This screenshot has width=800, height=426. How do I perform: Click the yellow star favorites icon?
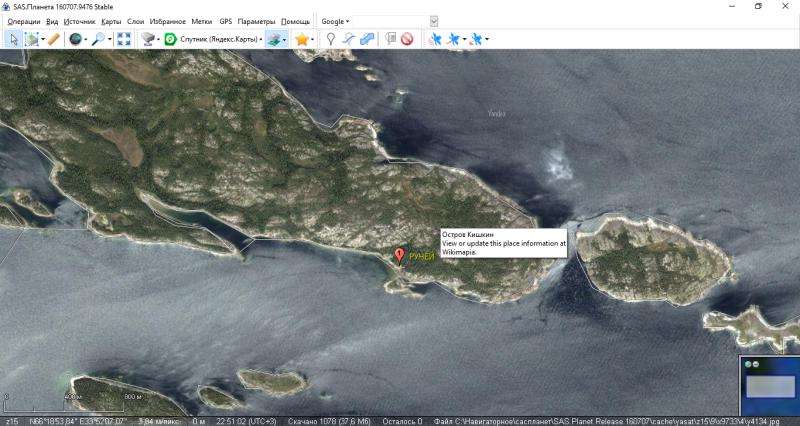pos(301,39)
